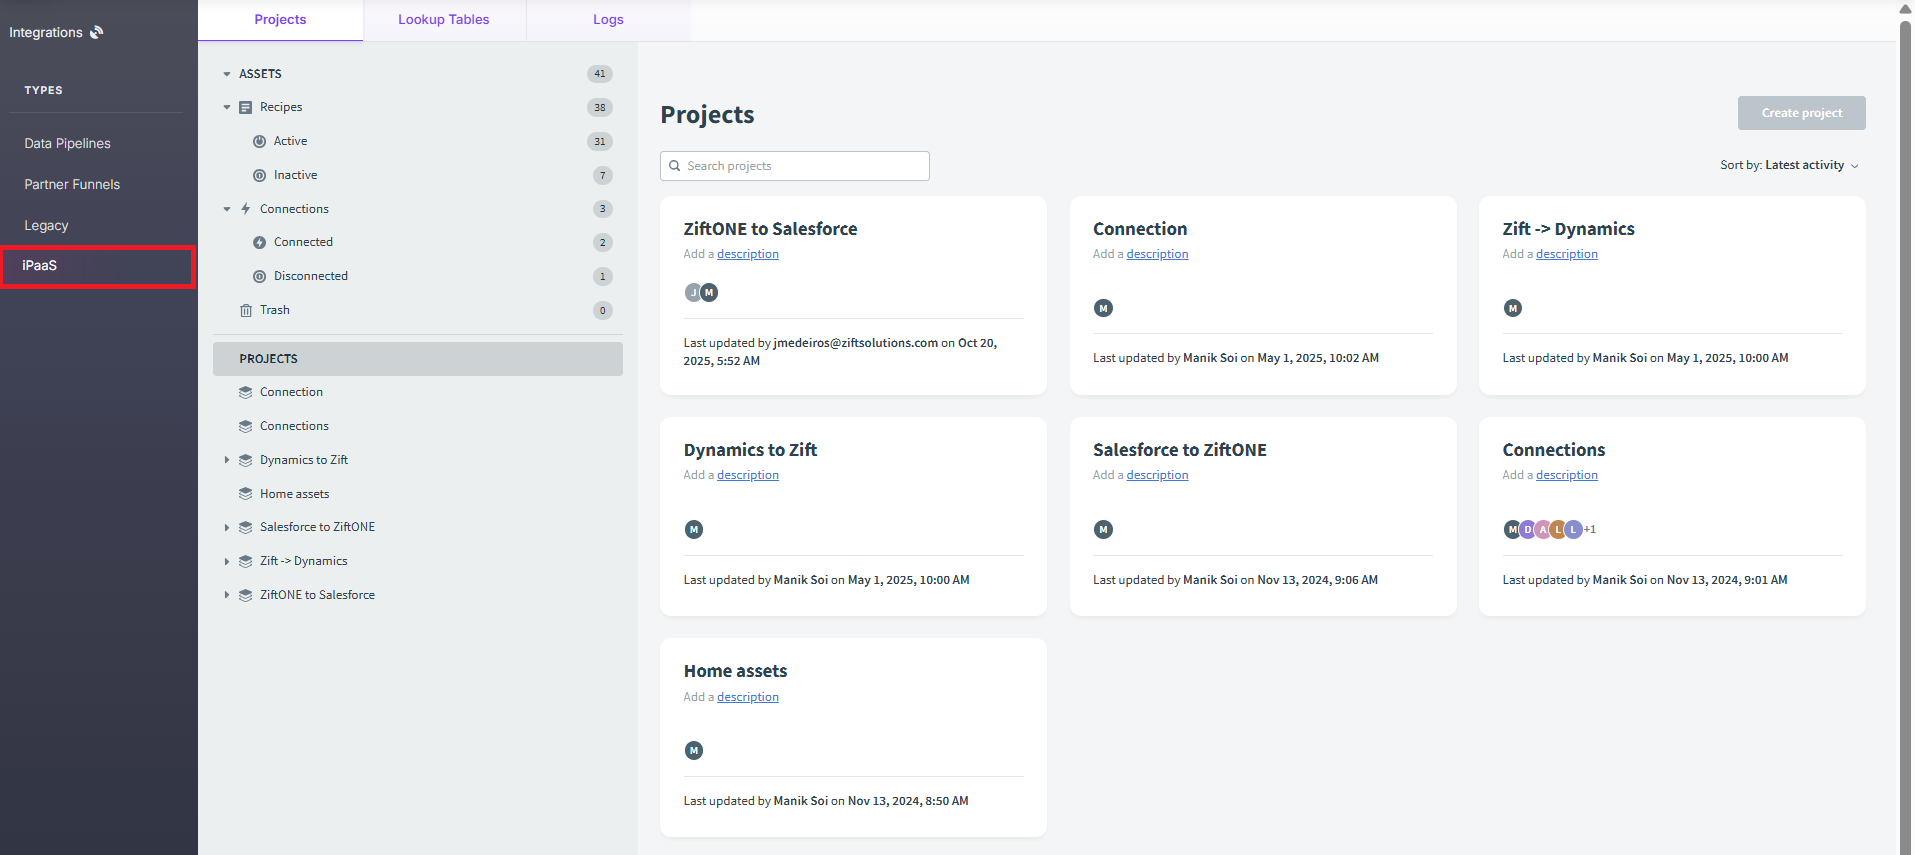Click the Home assets stack icon
Viewport: 1915px width, 855px height.
(245, 494)
